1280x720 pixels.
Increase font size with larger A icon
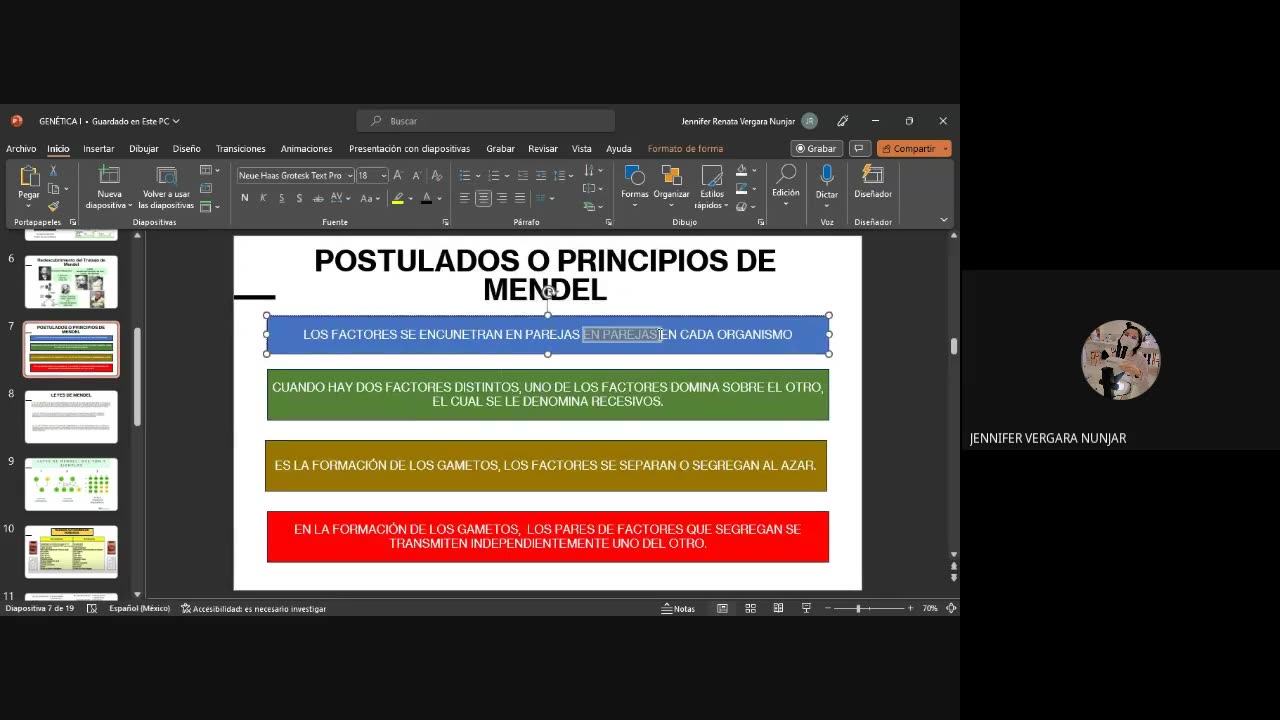(398, 175)
